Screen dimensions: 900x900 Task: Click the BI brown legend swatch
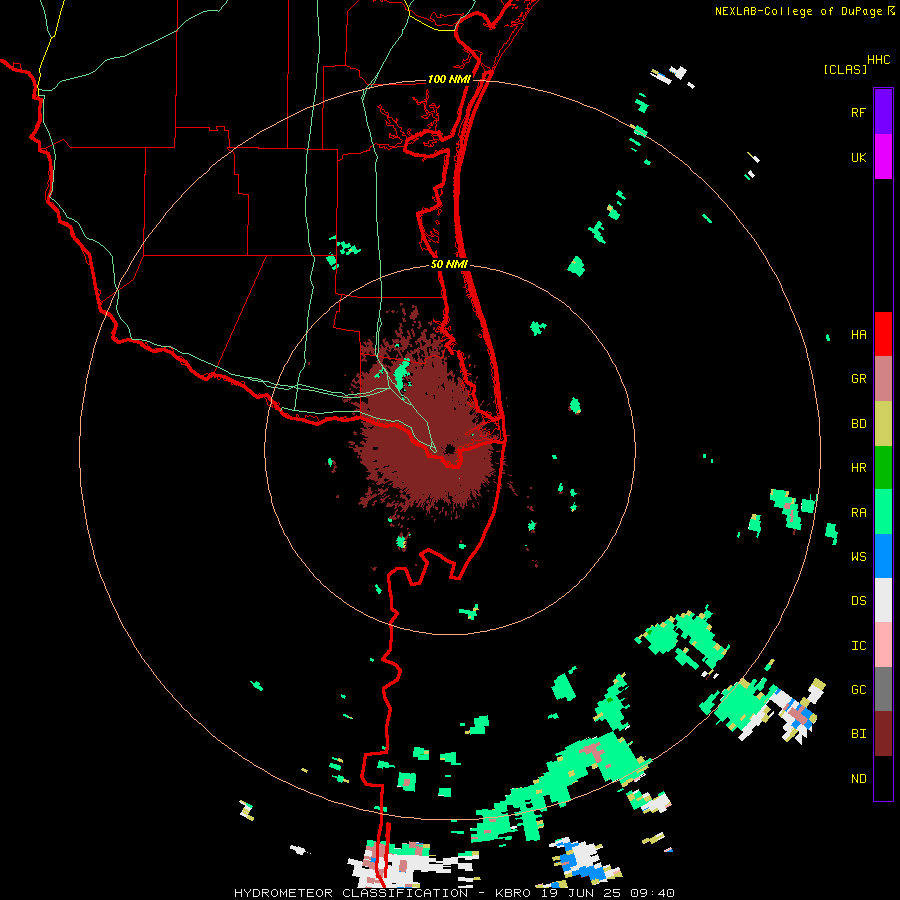point(883,734)
